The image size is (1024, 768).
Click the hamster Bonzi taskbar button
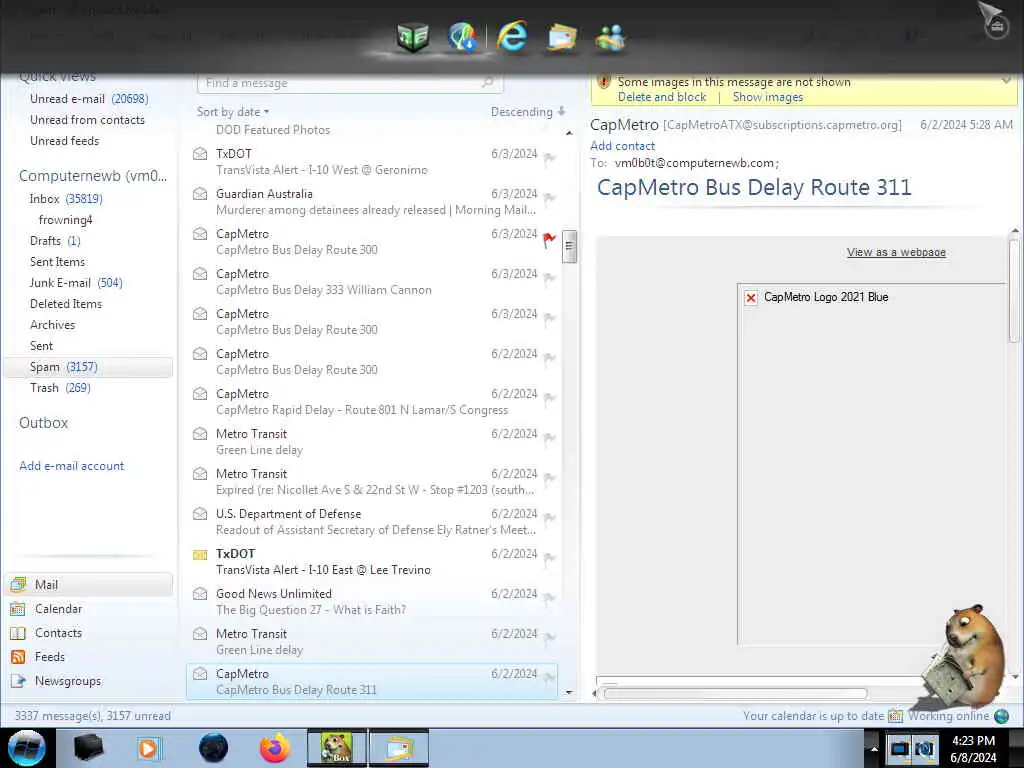click(x=337, y=748)
